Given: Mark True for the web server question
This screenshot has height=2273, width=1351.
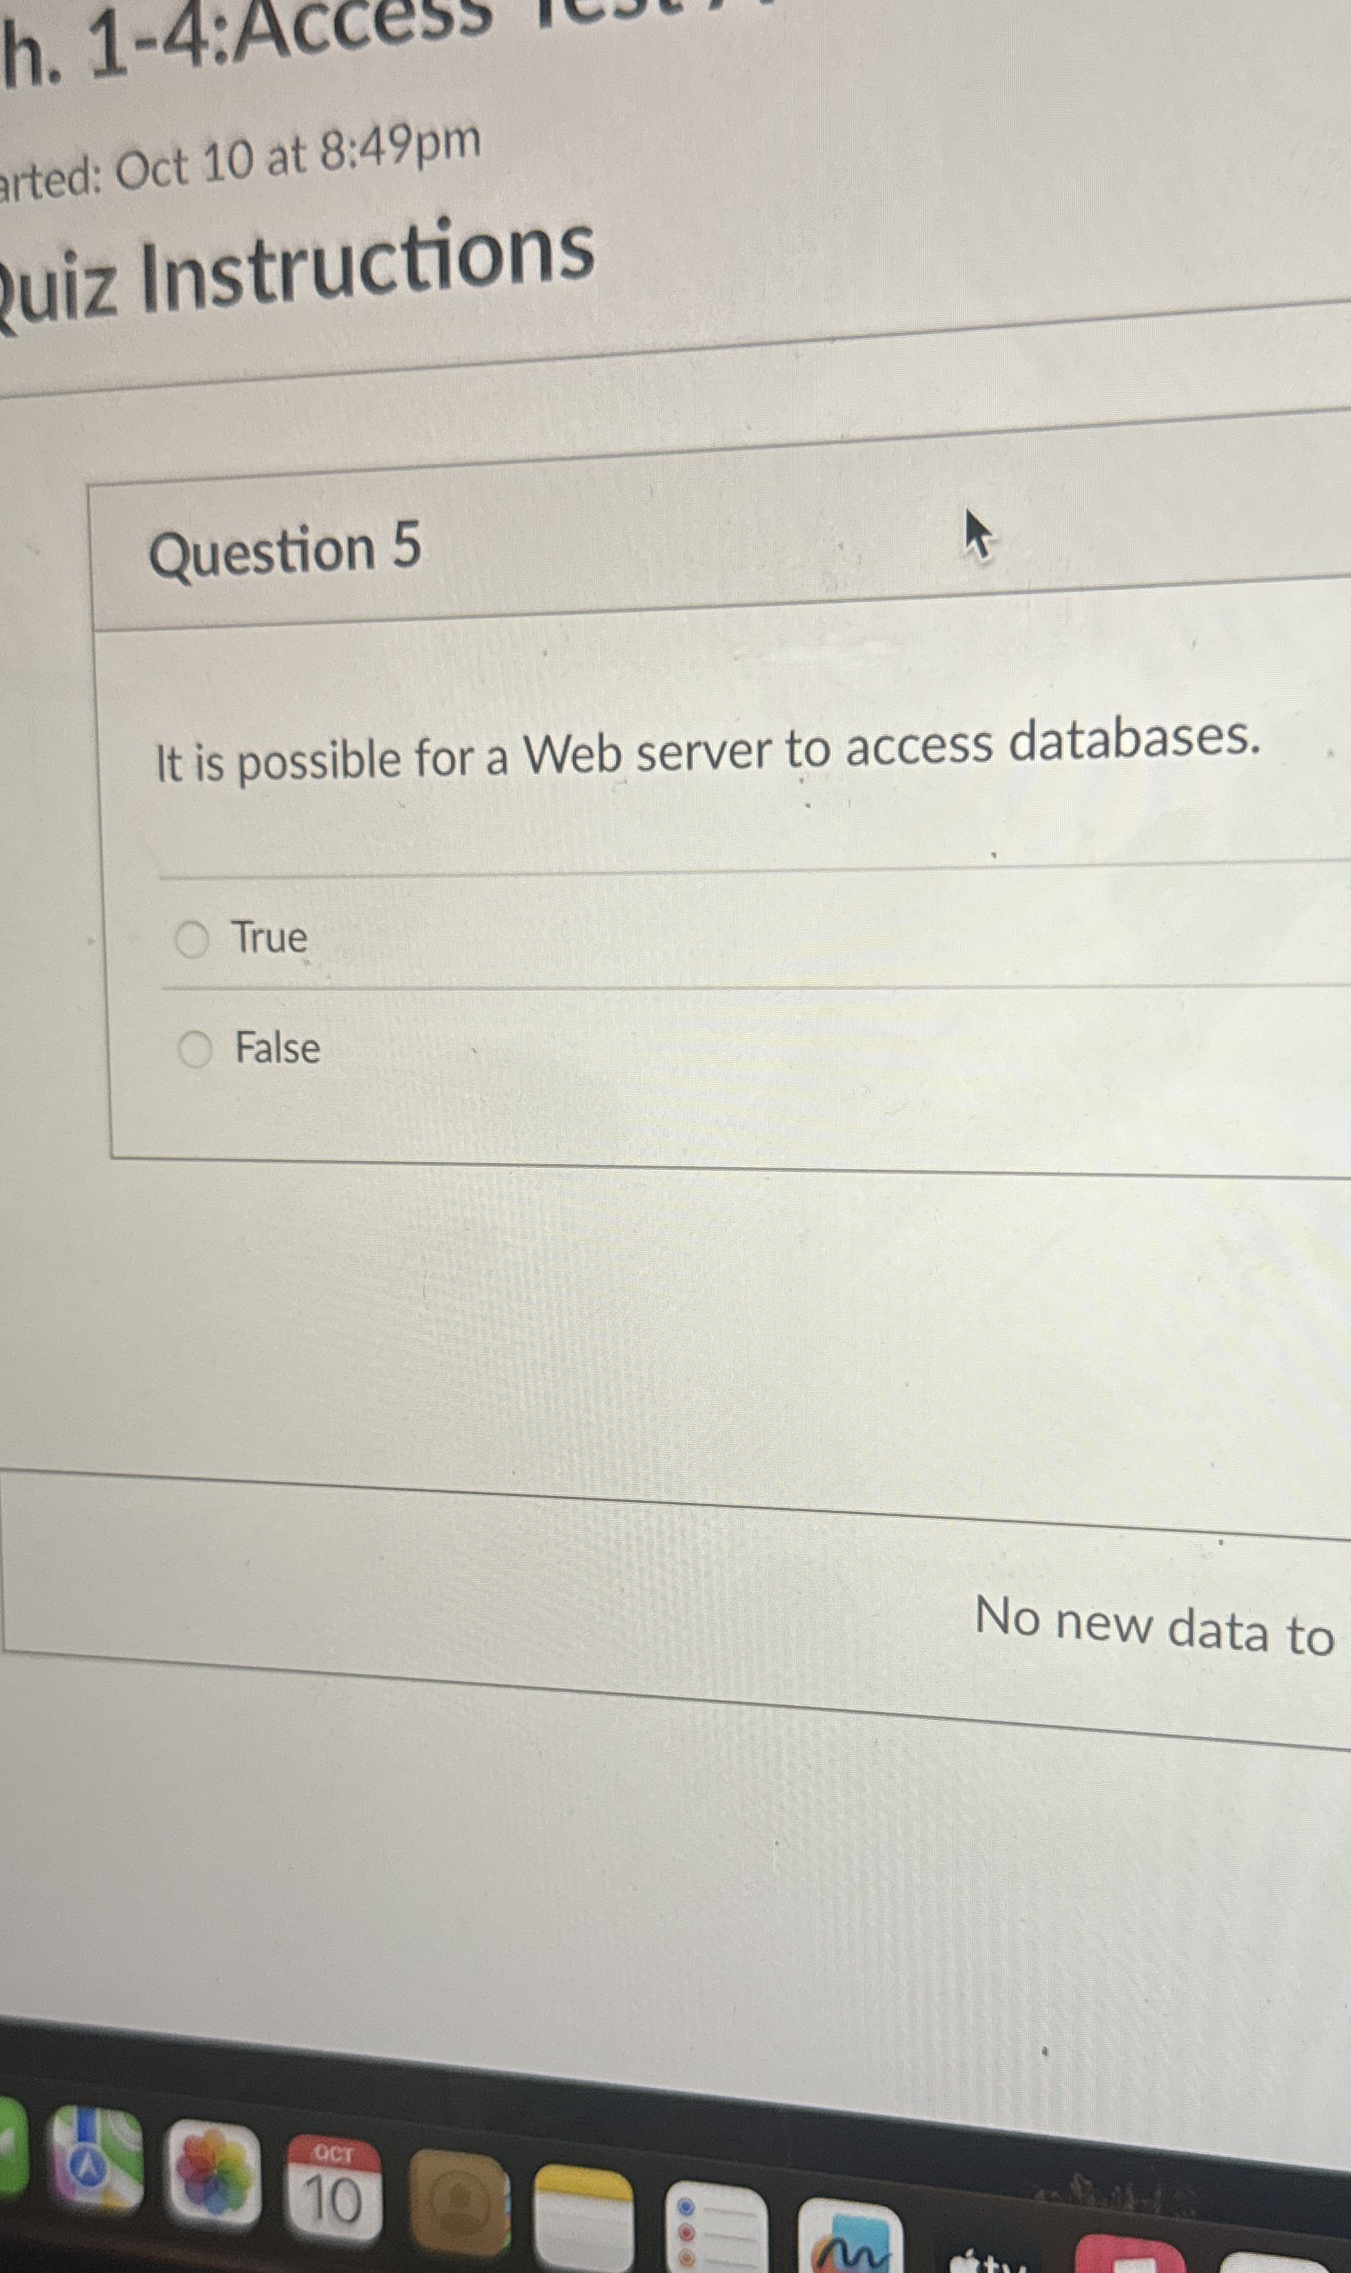Looking at the screenshot, I should 196,938.
